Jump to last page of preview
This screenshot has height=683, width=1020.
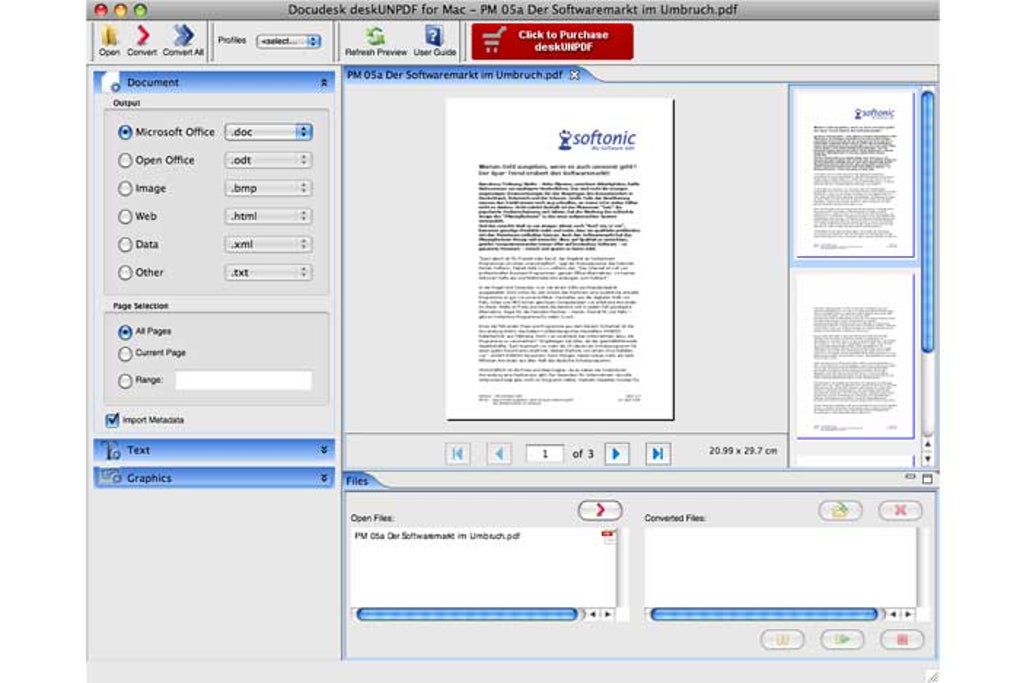658,453
